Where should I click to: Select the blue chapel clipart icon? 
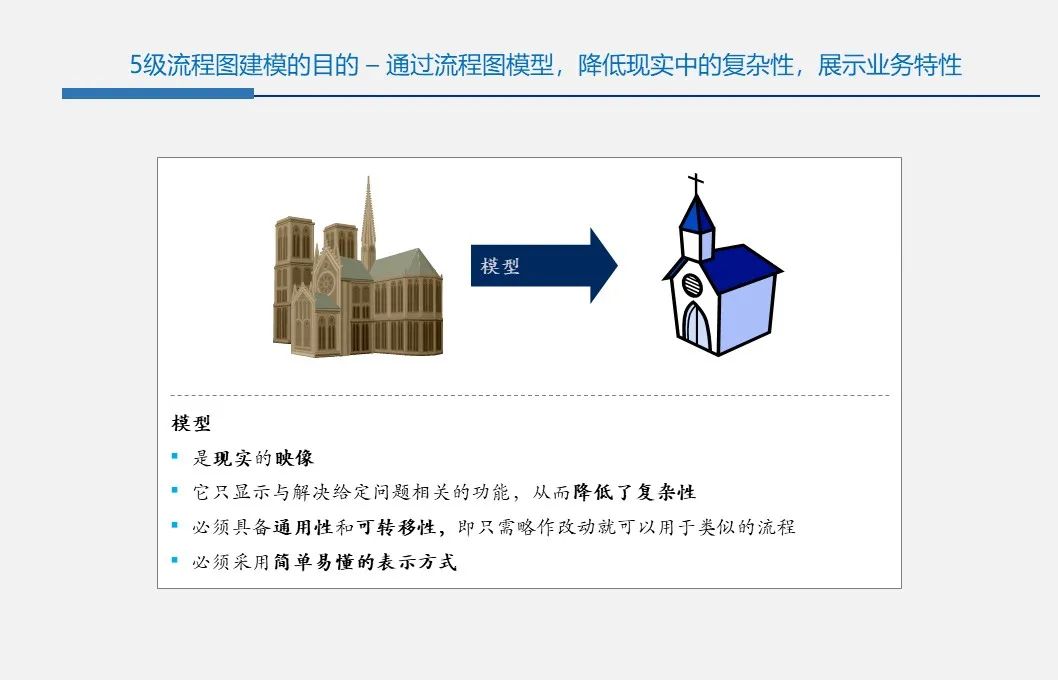pos(722,264)
